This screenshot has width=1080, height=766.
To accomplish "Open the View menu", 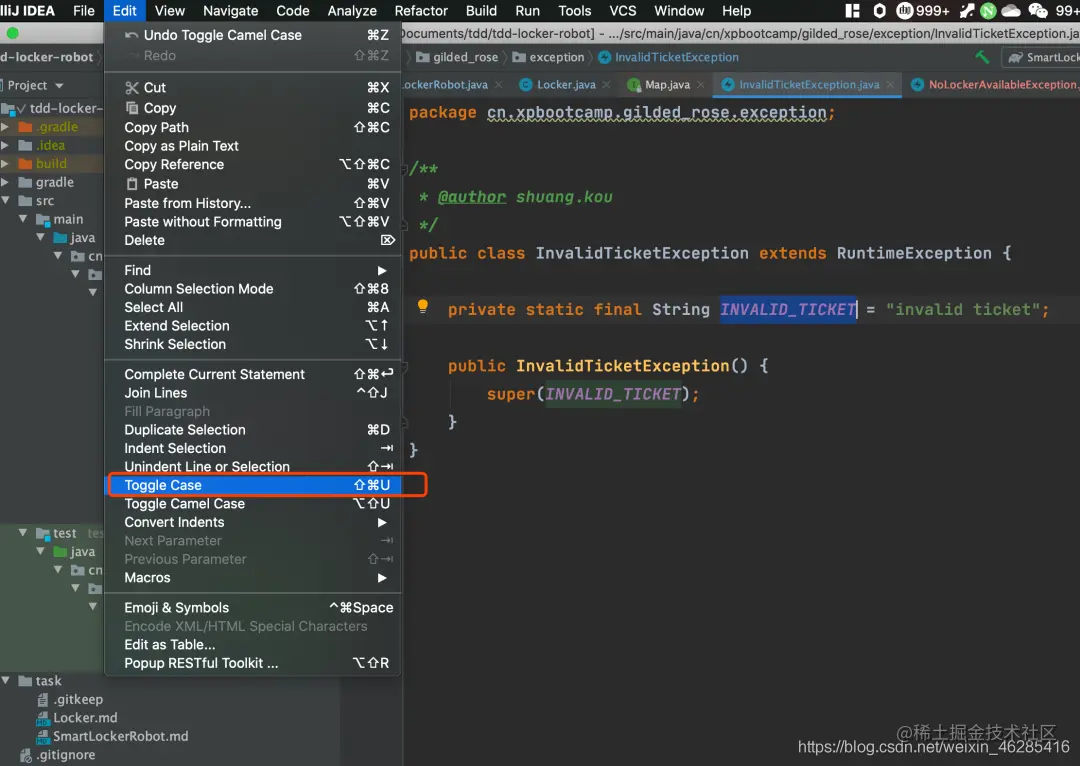I will coord(169,10).
